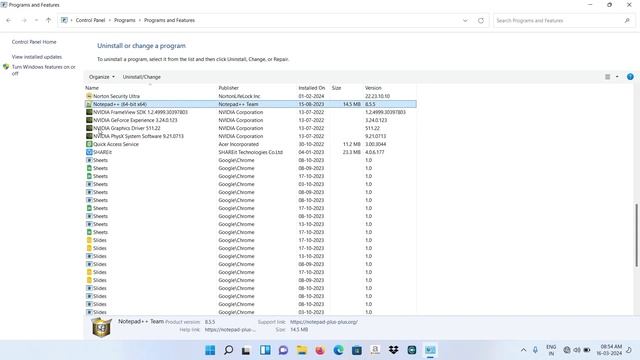The image size is (640, 360).
Task: Select Notepad++ (64-bit x64) row
Action: 251,104
